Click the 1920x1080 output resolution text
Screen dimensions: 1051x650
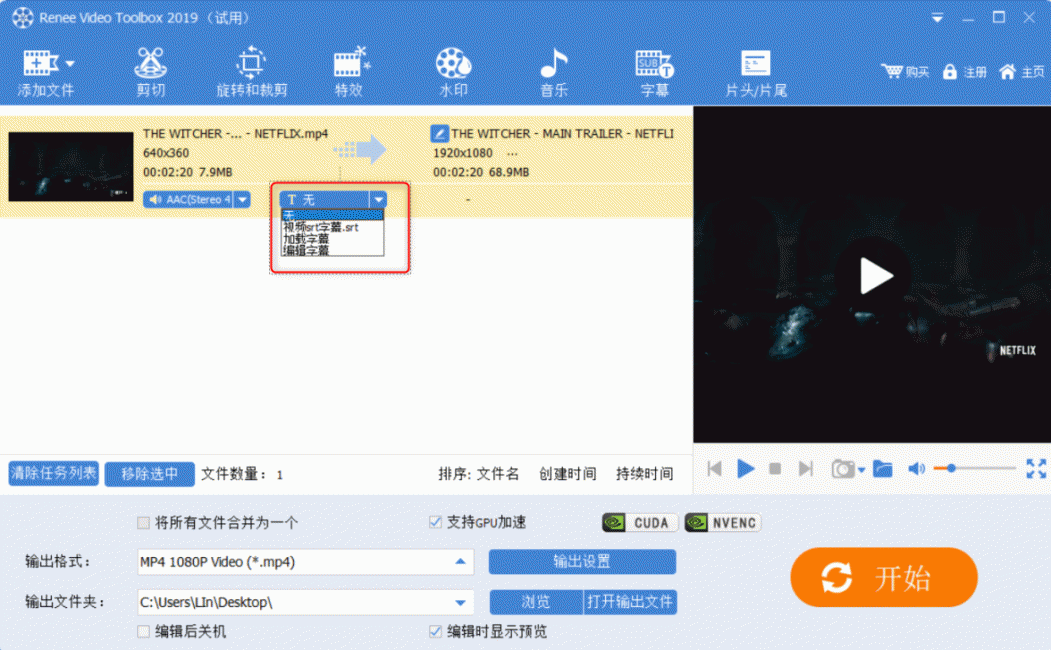coord(462,153)
